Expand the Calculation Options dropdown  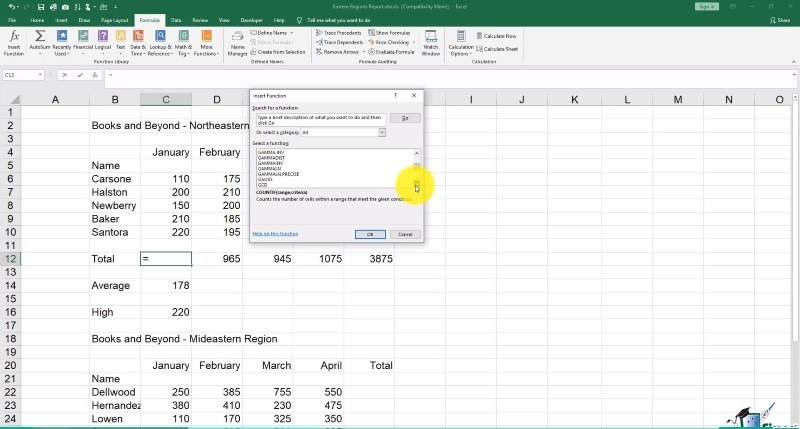(x=461, y=43)
